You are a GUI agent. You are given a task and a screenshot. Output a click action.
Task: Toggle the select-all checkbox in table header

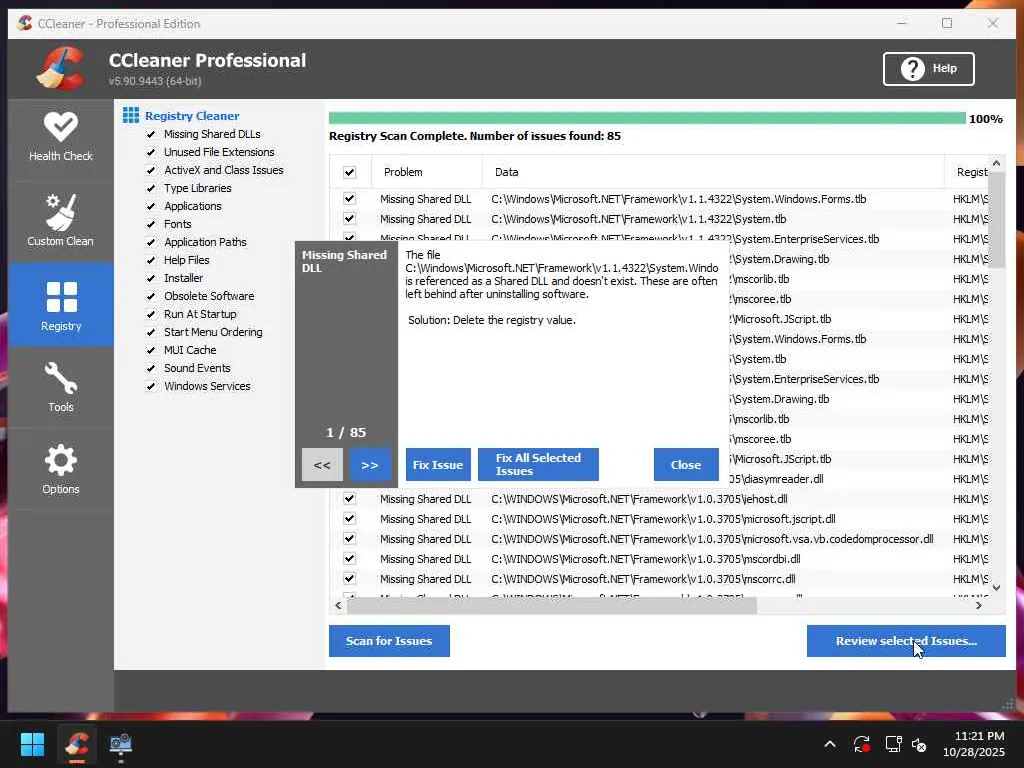coord(349,172)
